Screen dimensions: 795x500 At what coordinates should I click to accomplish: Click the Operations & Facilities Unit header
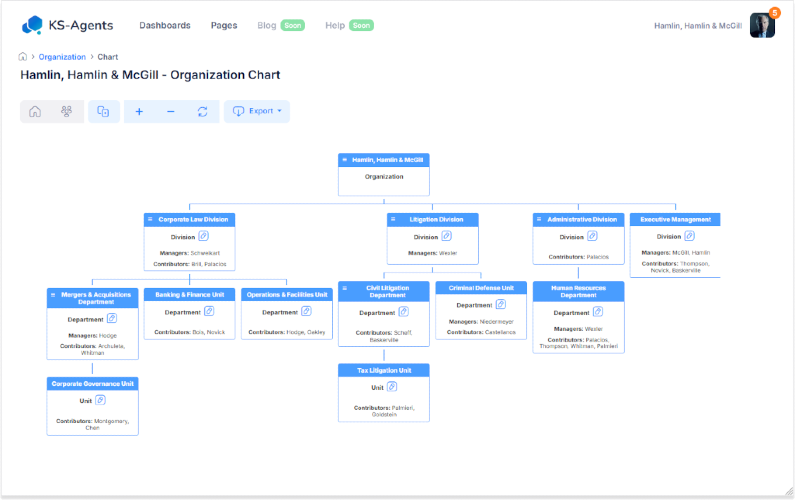pyautogui.click(x=287, y=295)
